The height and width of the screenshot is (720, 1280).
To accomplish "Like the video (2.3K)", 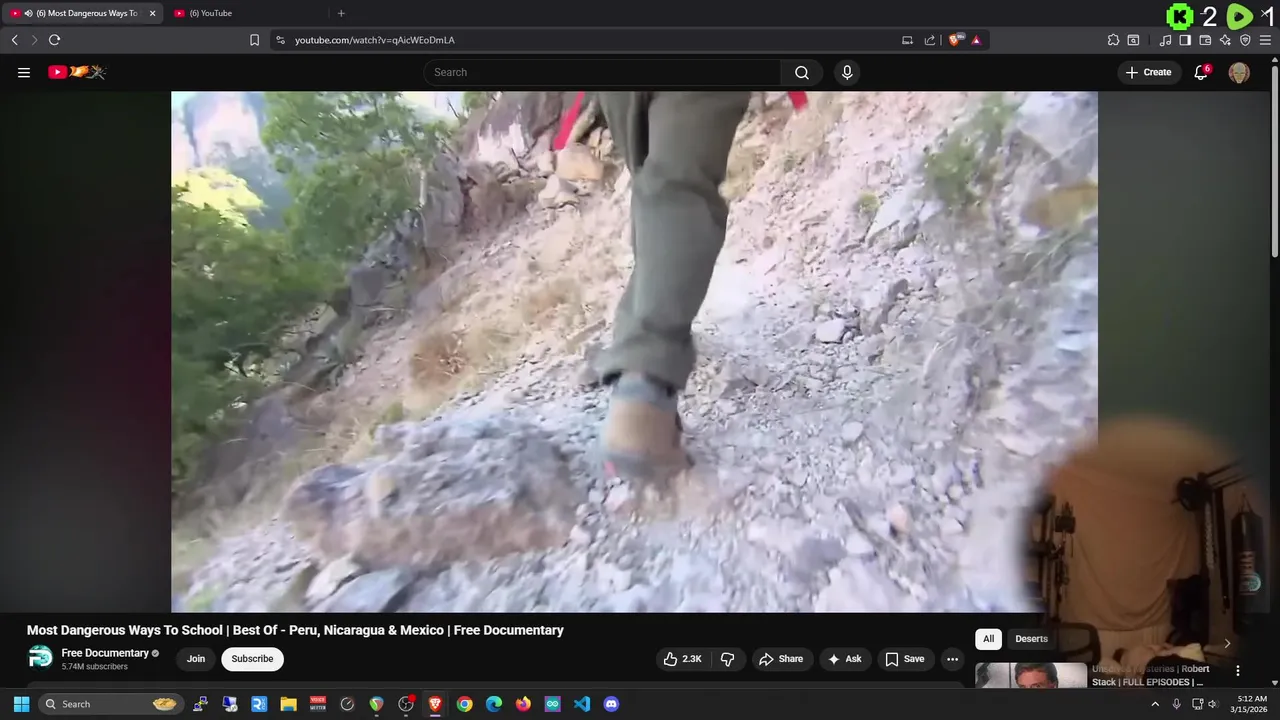I will 683,659.
